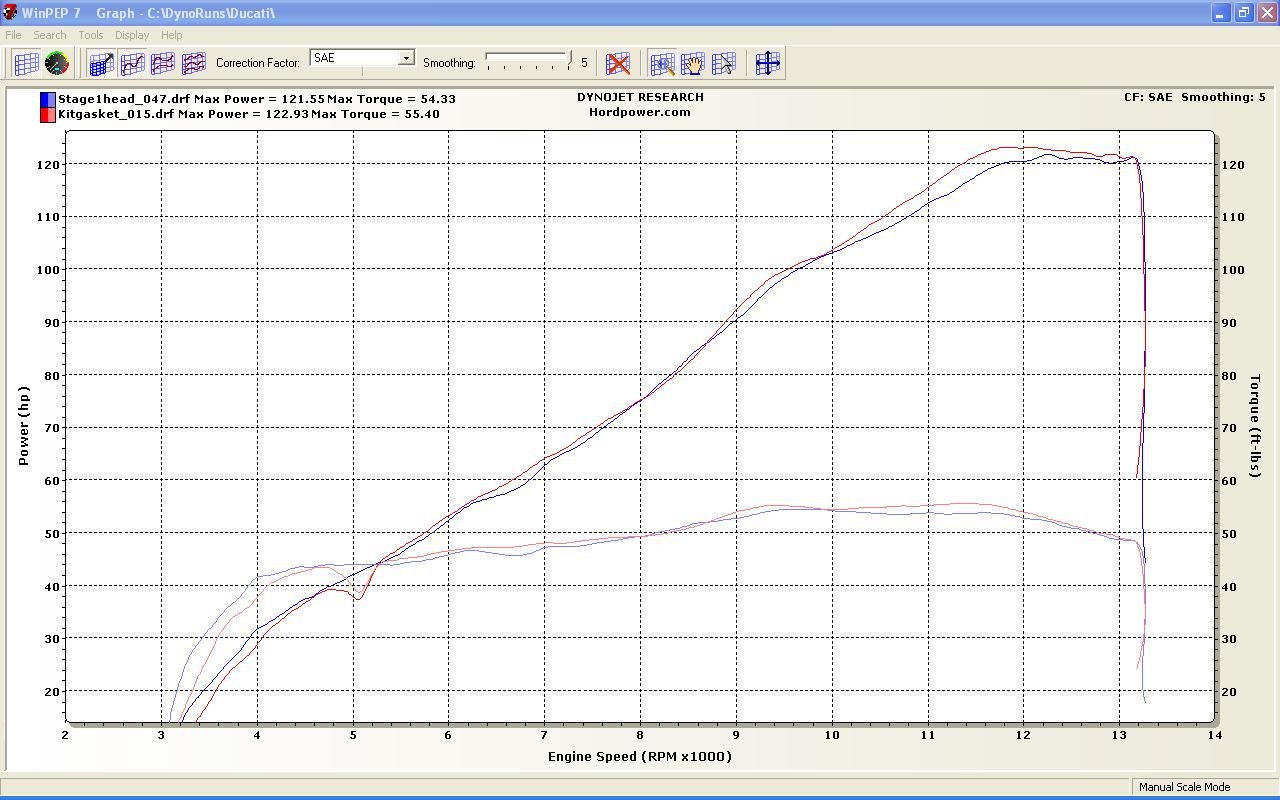
Task: Click the Engine Speed (RPM x1000) axis label
Action: pyautogui.click(x=640, y=756)
